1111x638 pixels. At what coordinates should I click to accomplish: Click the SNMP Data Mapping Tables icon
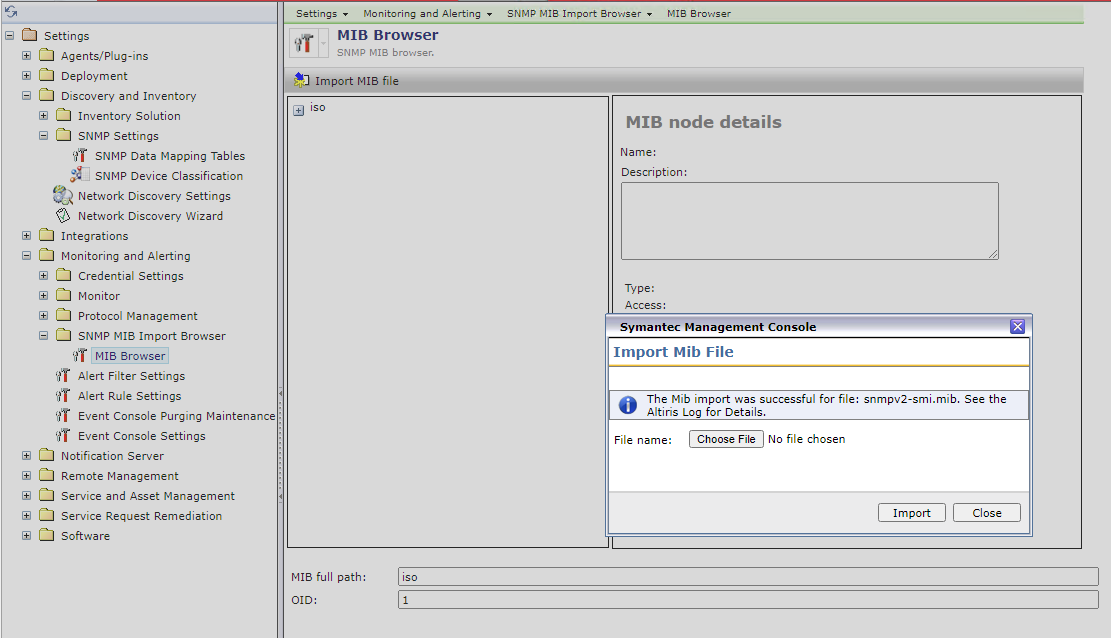tap(81, 156)
